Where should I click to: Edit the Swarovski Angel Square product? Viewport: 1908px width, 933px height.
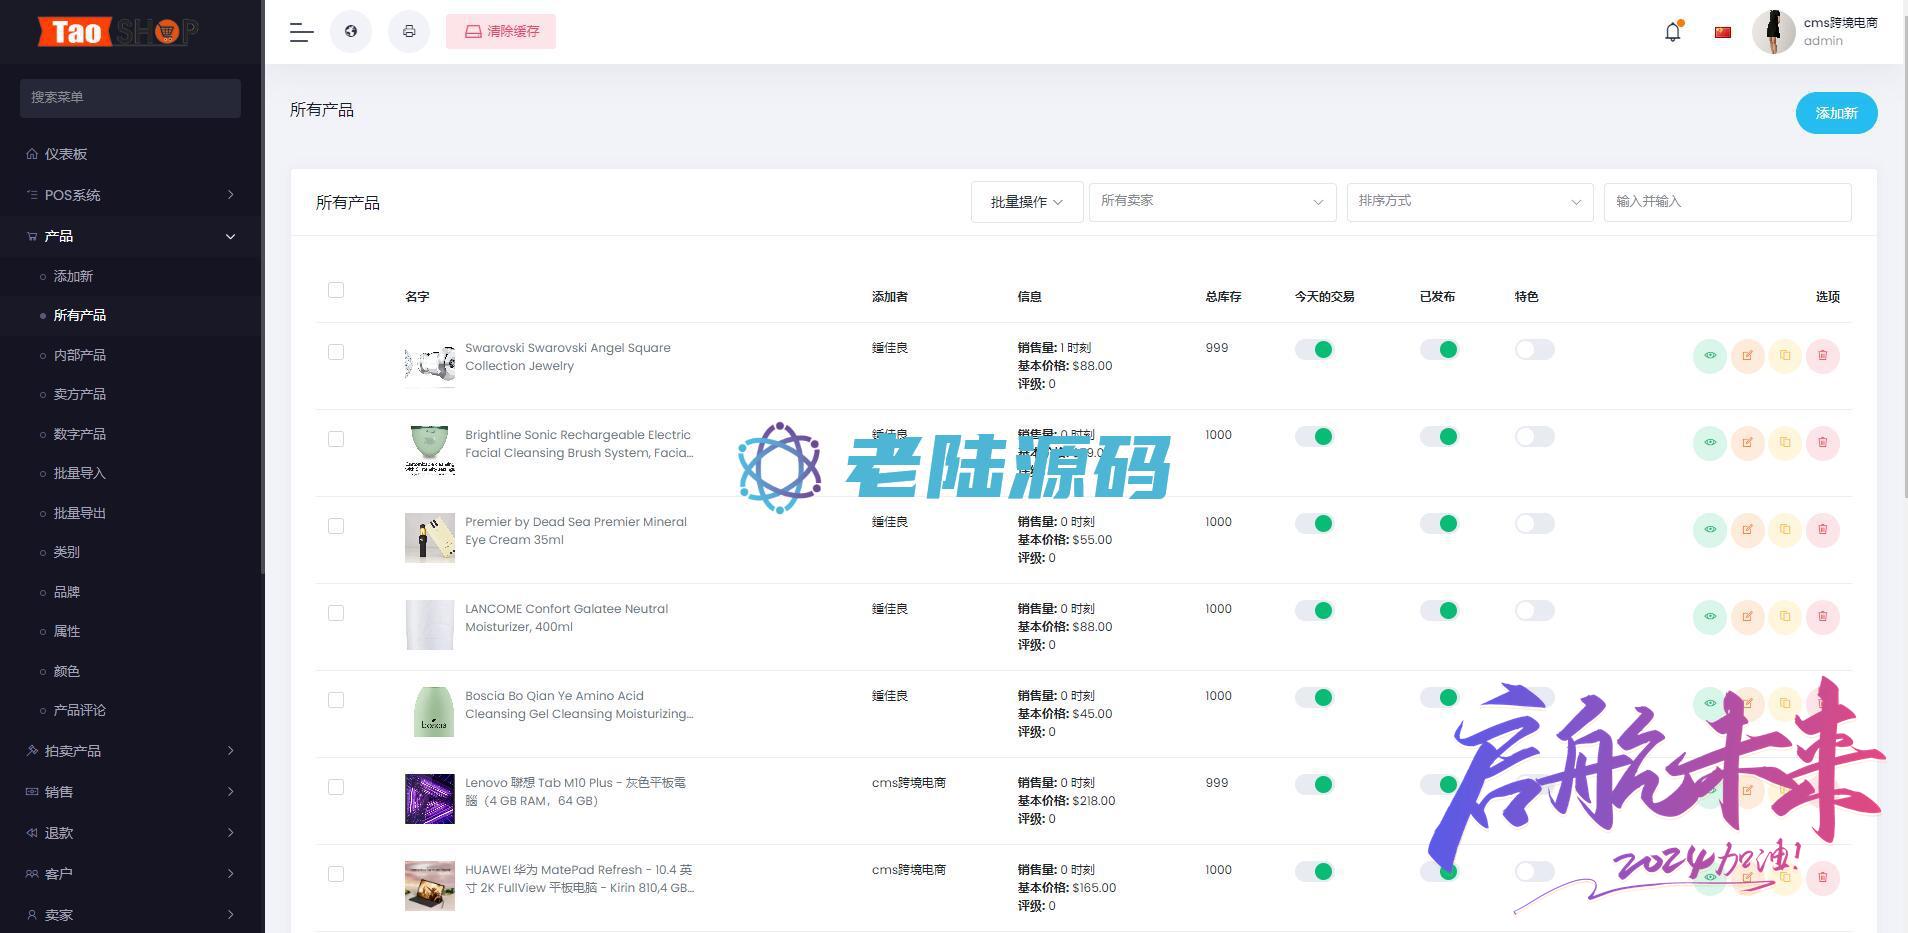coord(1747,356)
